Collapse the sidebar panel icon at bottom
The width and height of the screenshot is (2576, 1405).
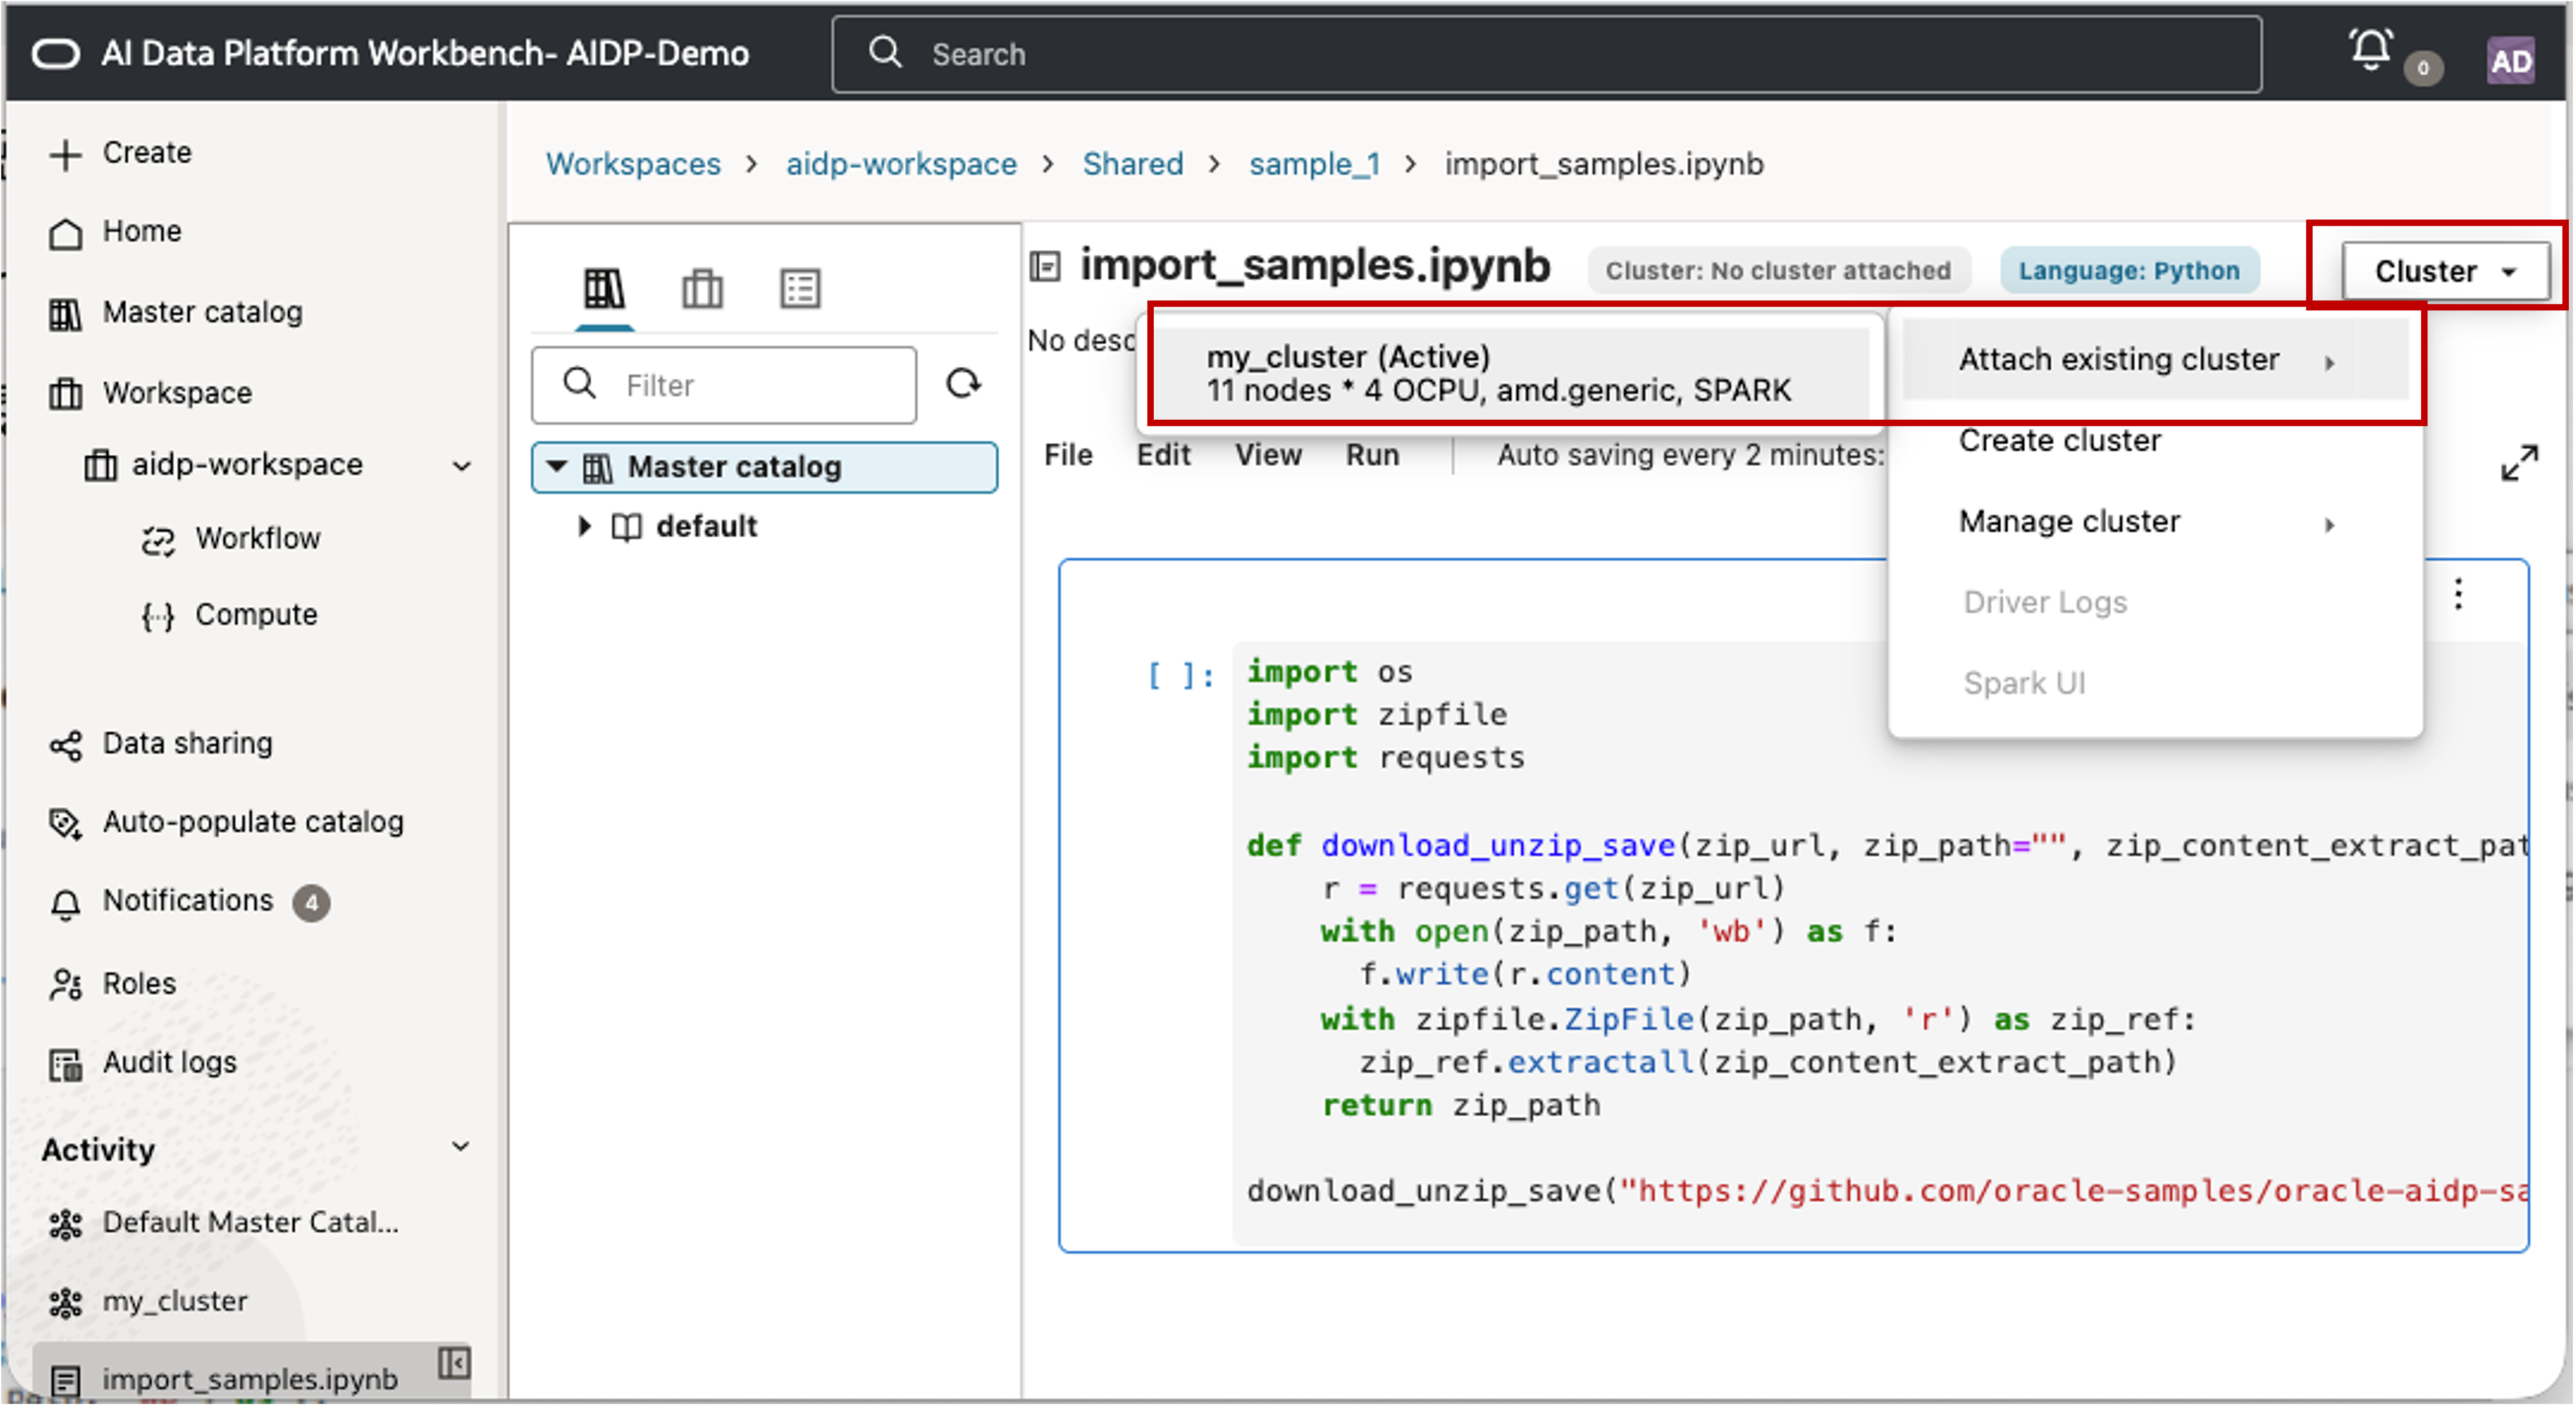(454, 1362)
